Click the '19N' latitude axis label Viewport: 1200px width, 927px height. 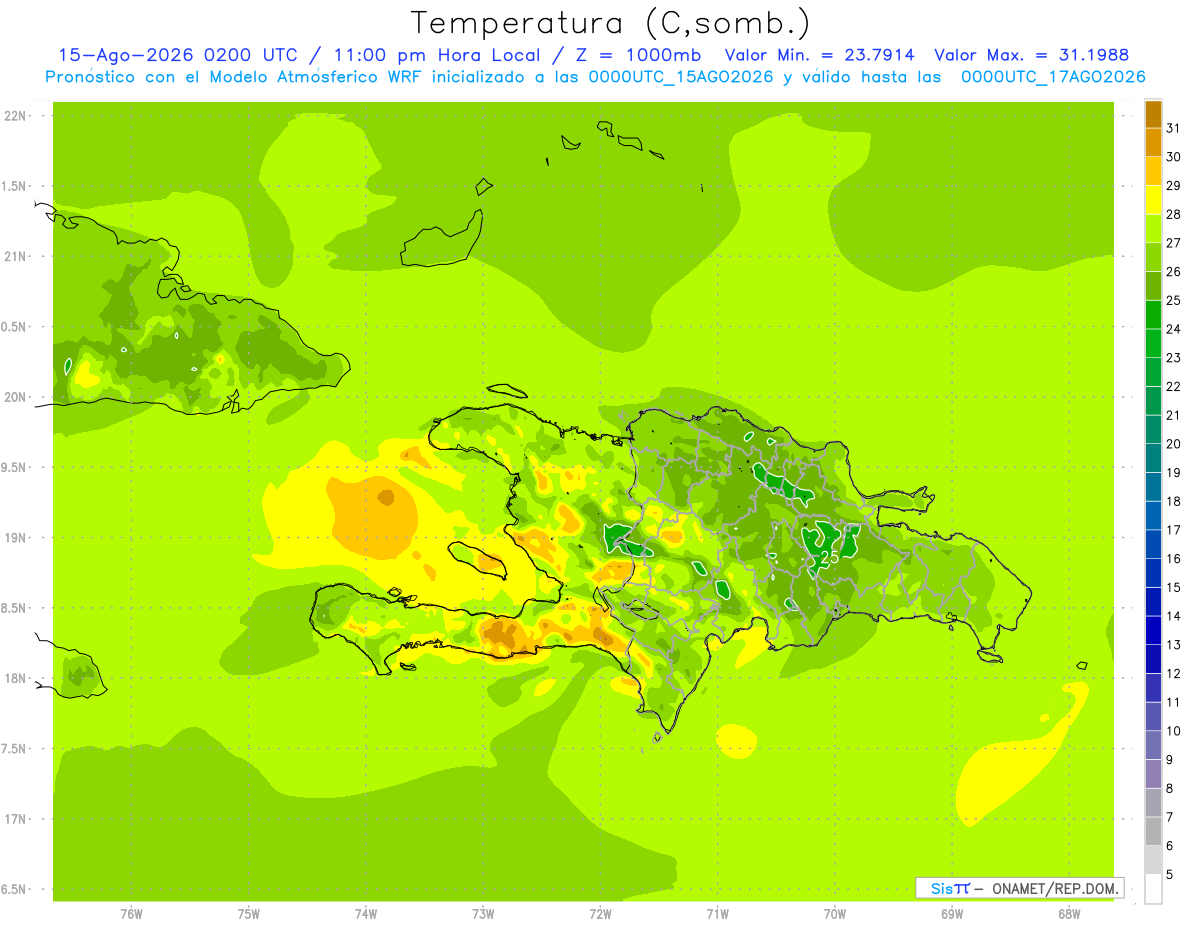click(x=15, y=538)
